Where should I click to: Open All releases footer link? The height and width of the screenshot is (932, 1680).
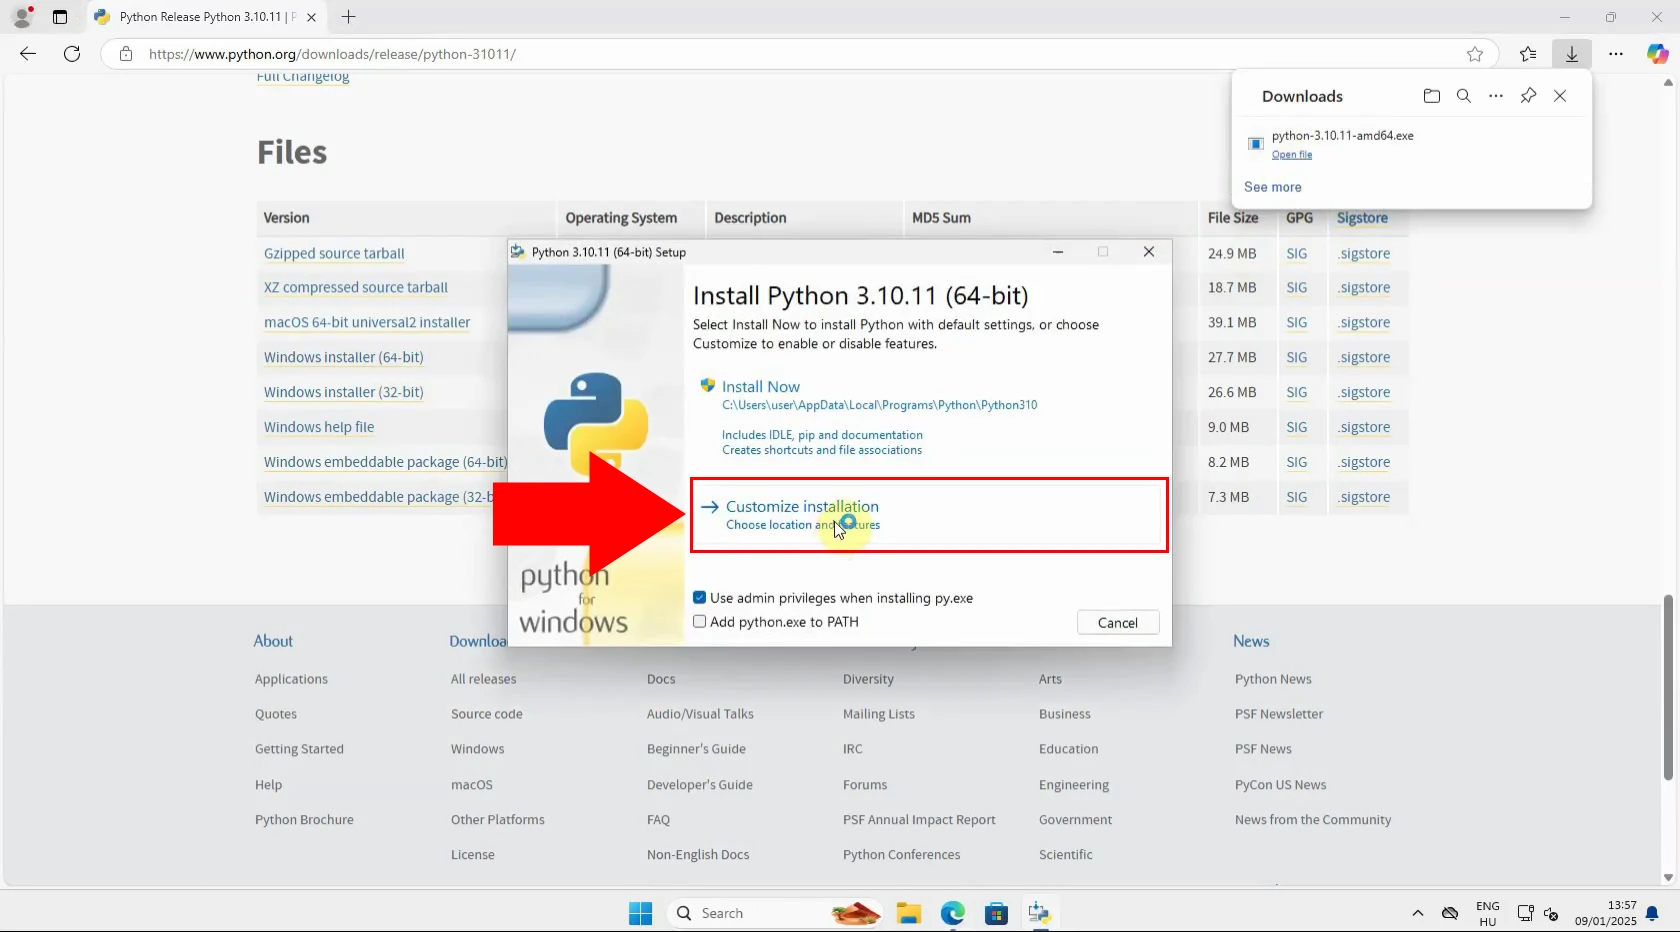coord(483,679)
